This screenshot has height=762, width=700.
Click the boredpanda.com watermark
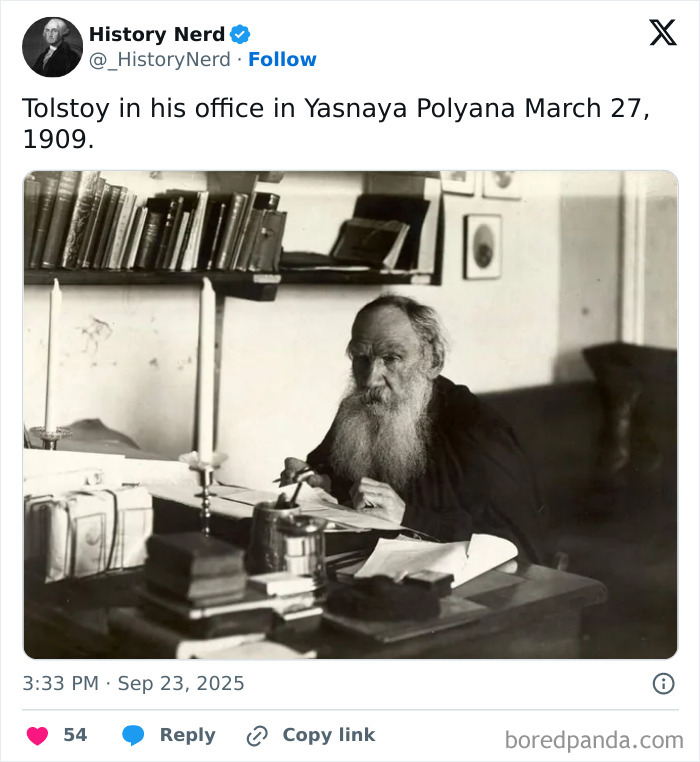pos(593,741)
